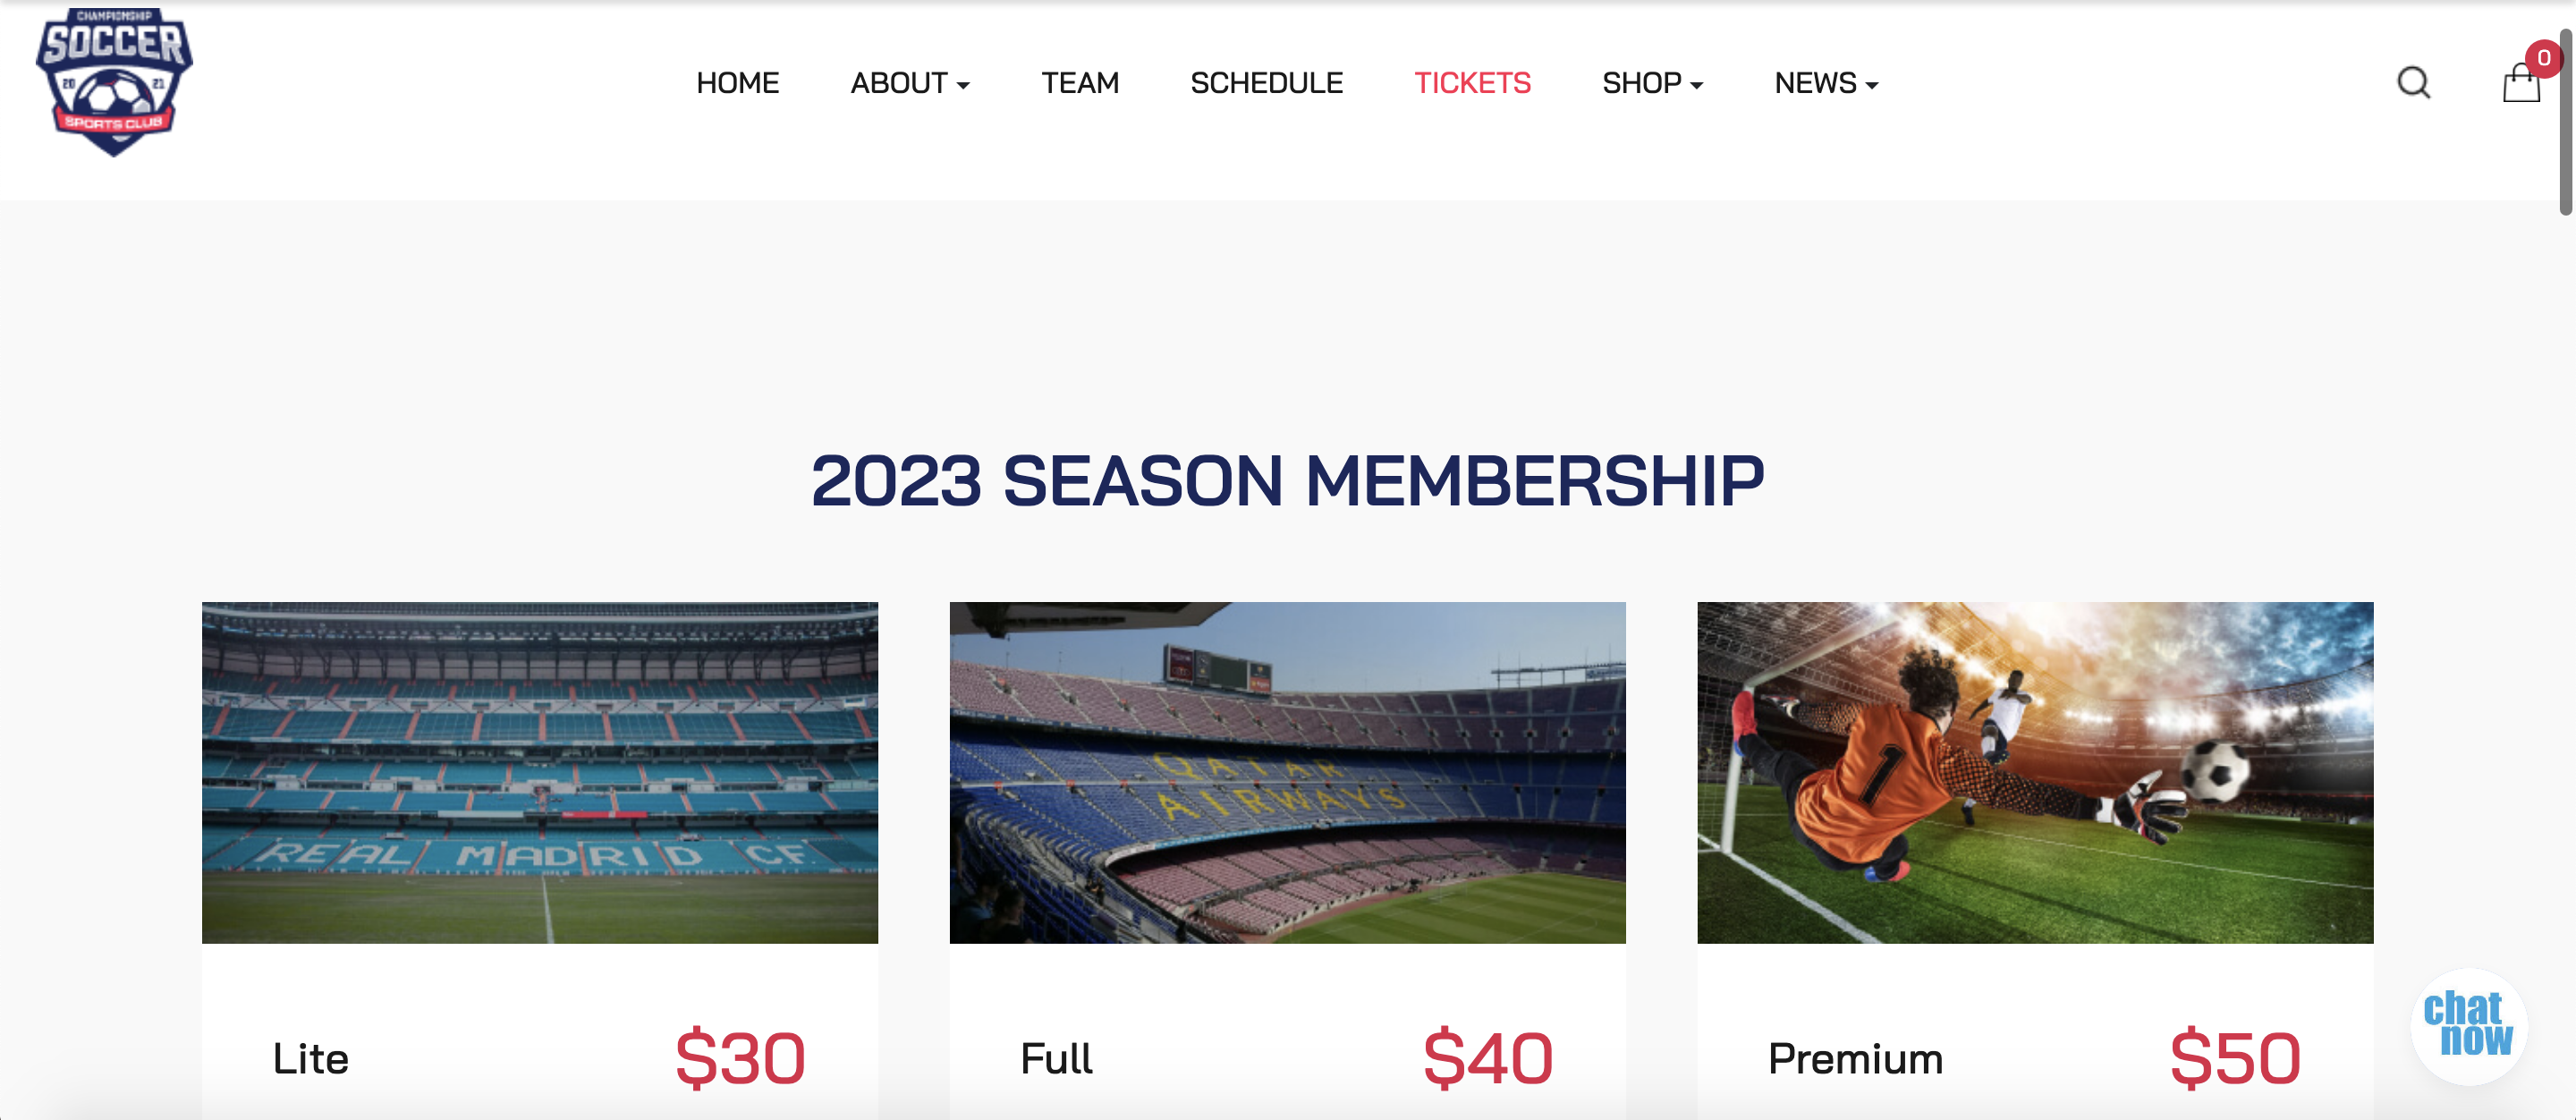The image size is (2576, 1120).
Task: Go to the HOME page
Action: coord(737,83)
